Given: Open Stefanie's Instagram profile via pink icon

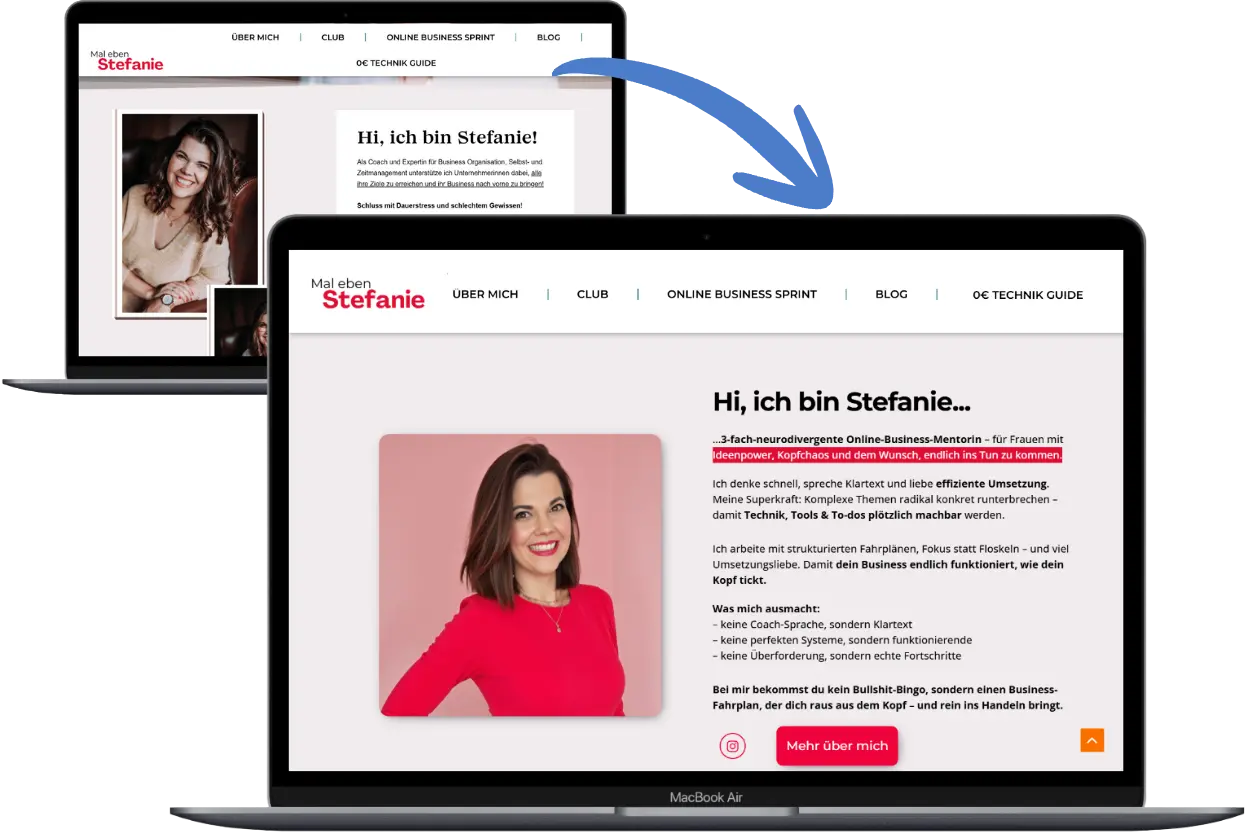Looking at the screenshot, I should click(x=732, y=745).
